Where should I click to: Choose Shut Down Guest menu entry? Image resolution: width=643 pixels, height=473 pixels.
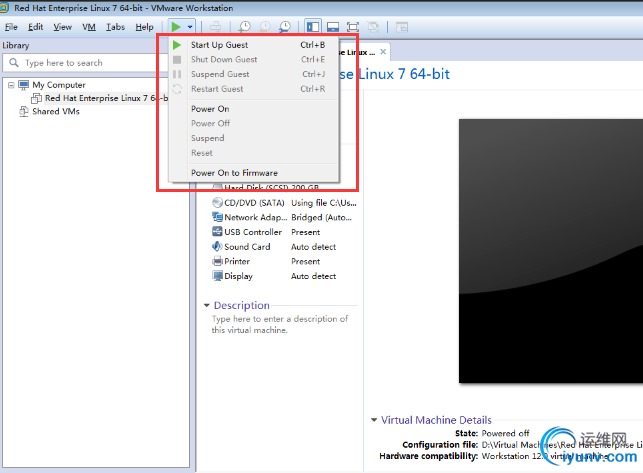[254, 59]
